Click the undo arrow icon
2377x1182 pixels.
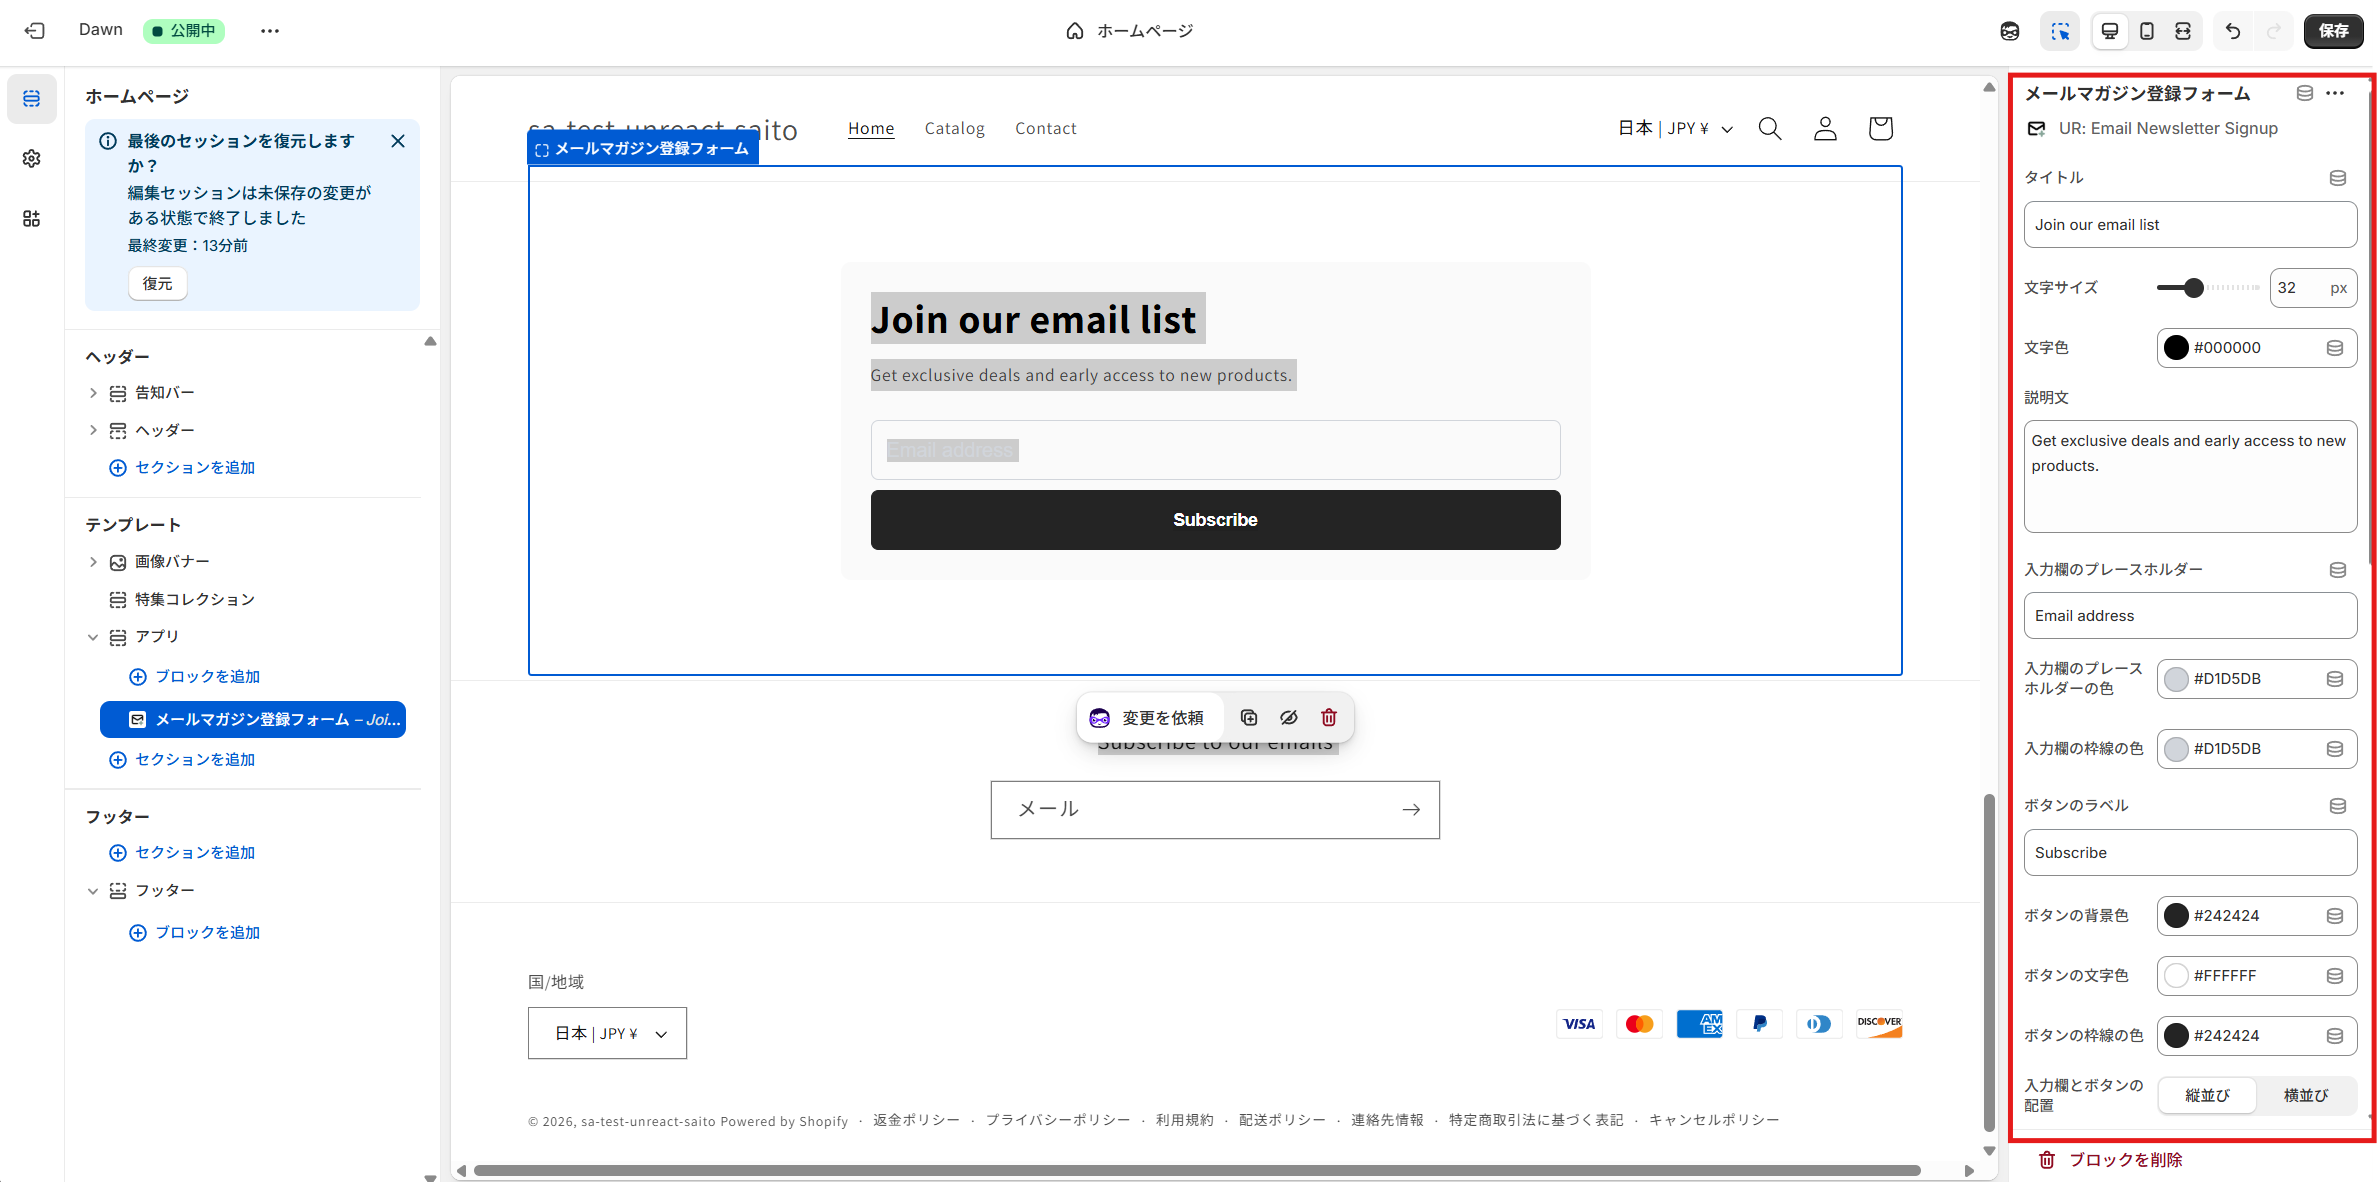[2232, 31]
